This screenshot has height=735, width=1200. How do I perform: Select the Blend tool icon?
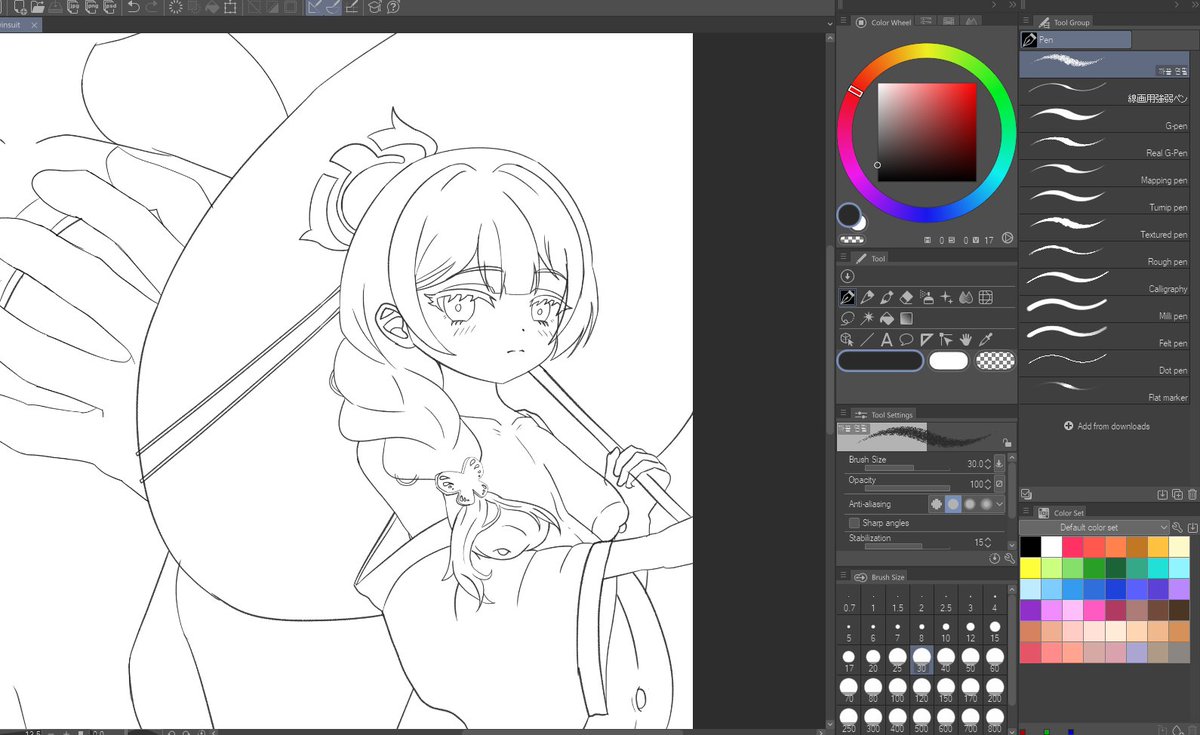(x=965, y=297)
